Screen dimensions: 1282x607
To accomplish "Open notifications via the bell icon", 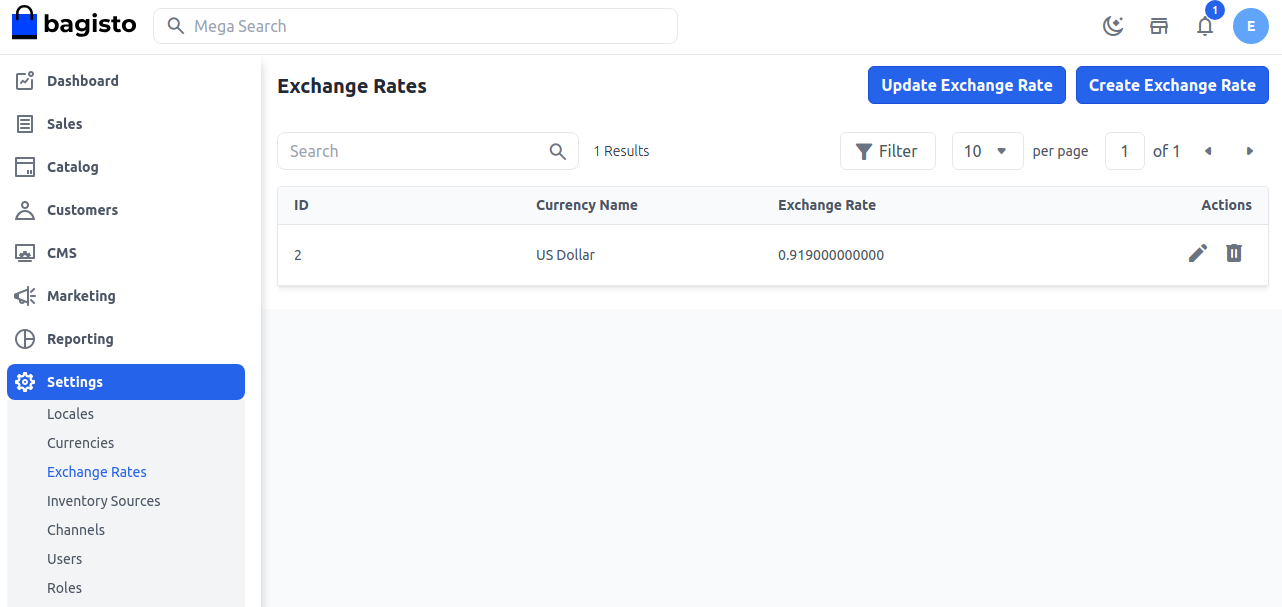I will click(1205, 26).
